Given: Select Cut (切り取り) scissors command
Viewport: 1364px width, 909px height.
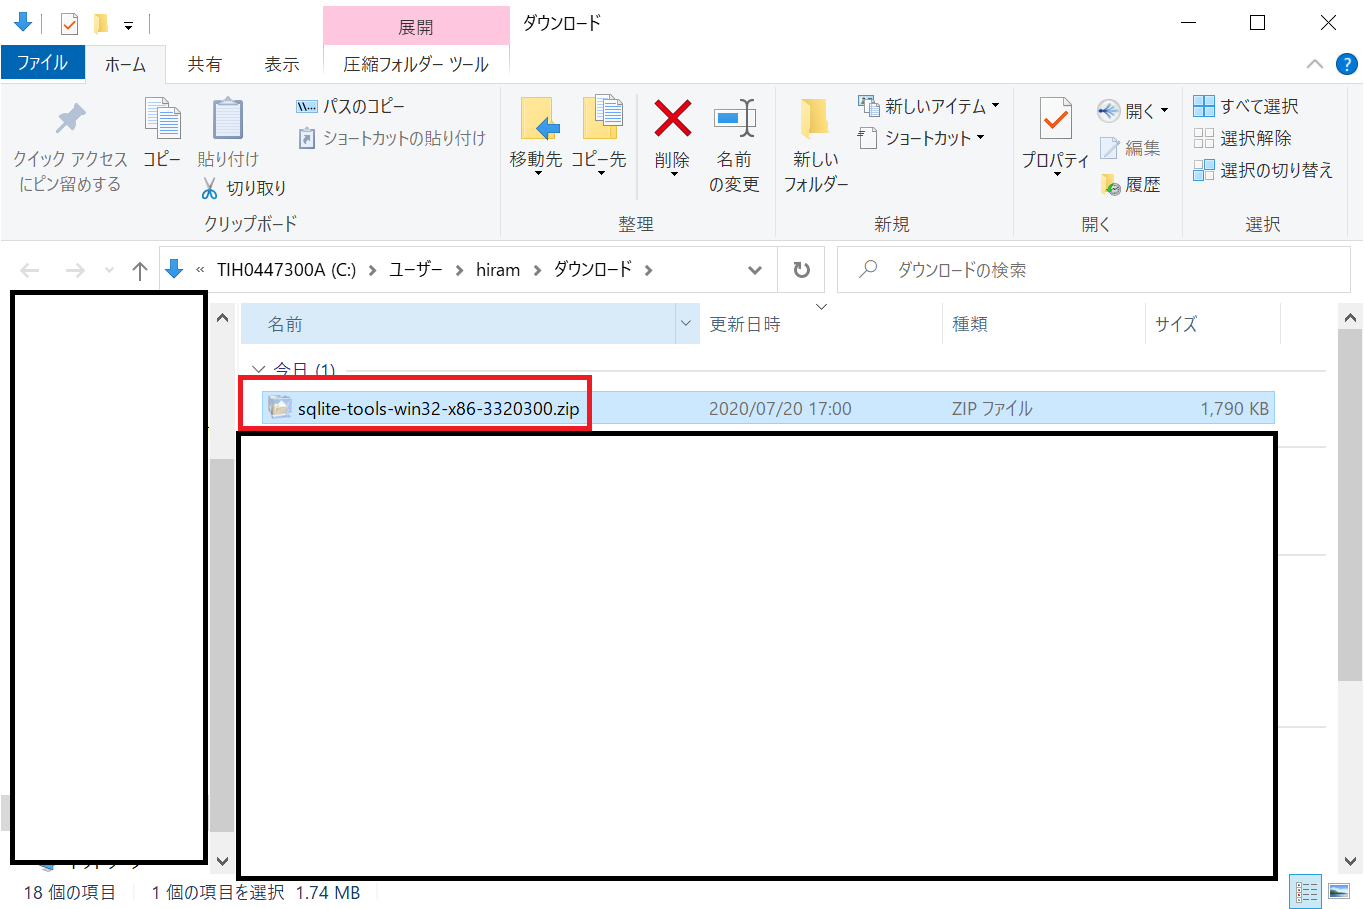Looking at the screenshot, I should click(243, 188).
